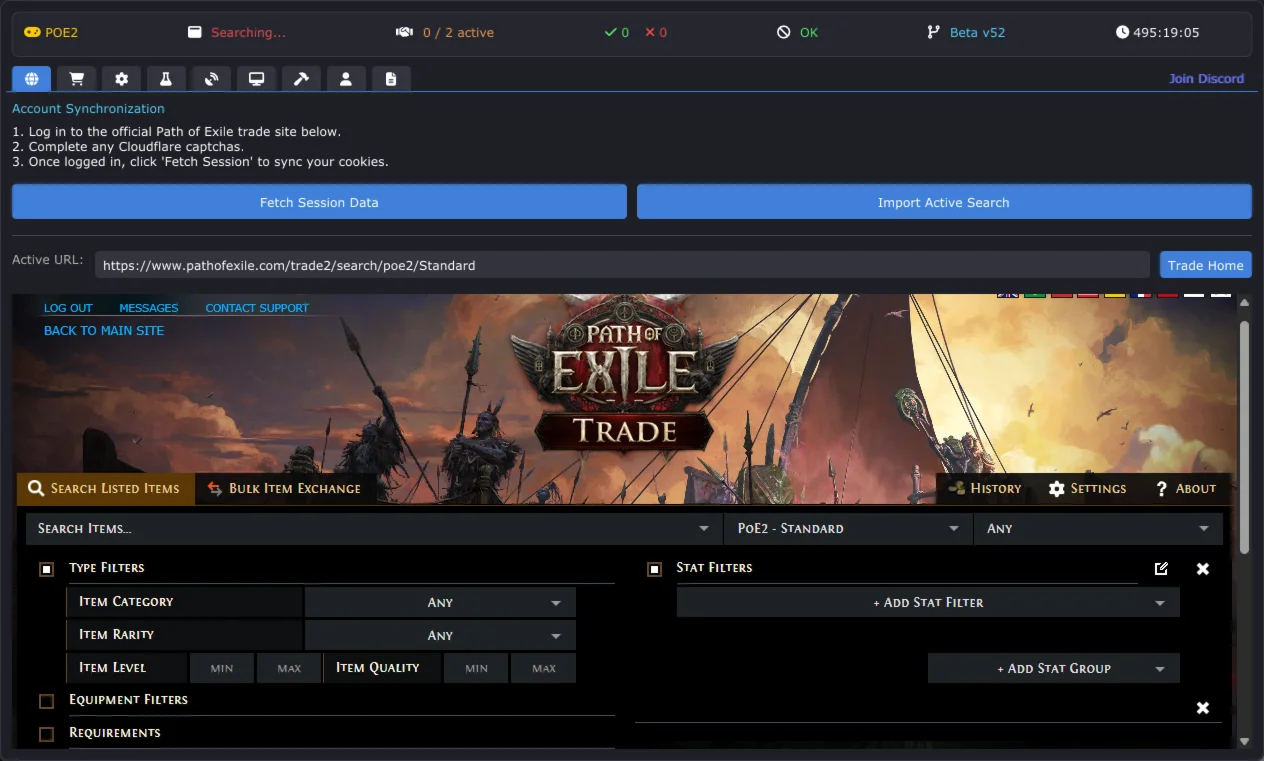This screenshot has height=761, width=1264.
Task: Click the Trade Home button
Action: tap(1206, 265)
